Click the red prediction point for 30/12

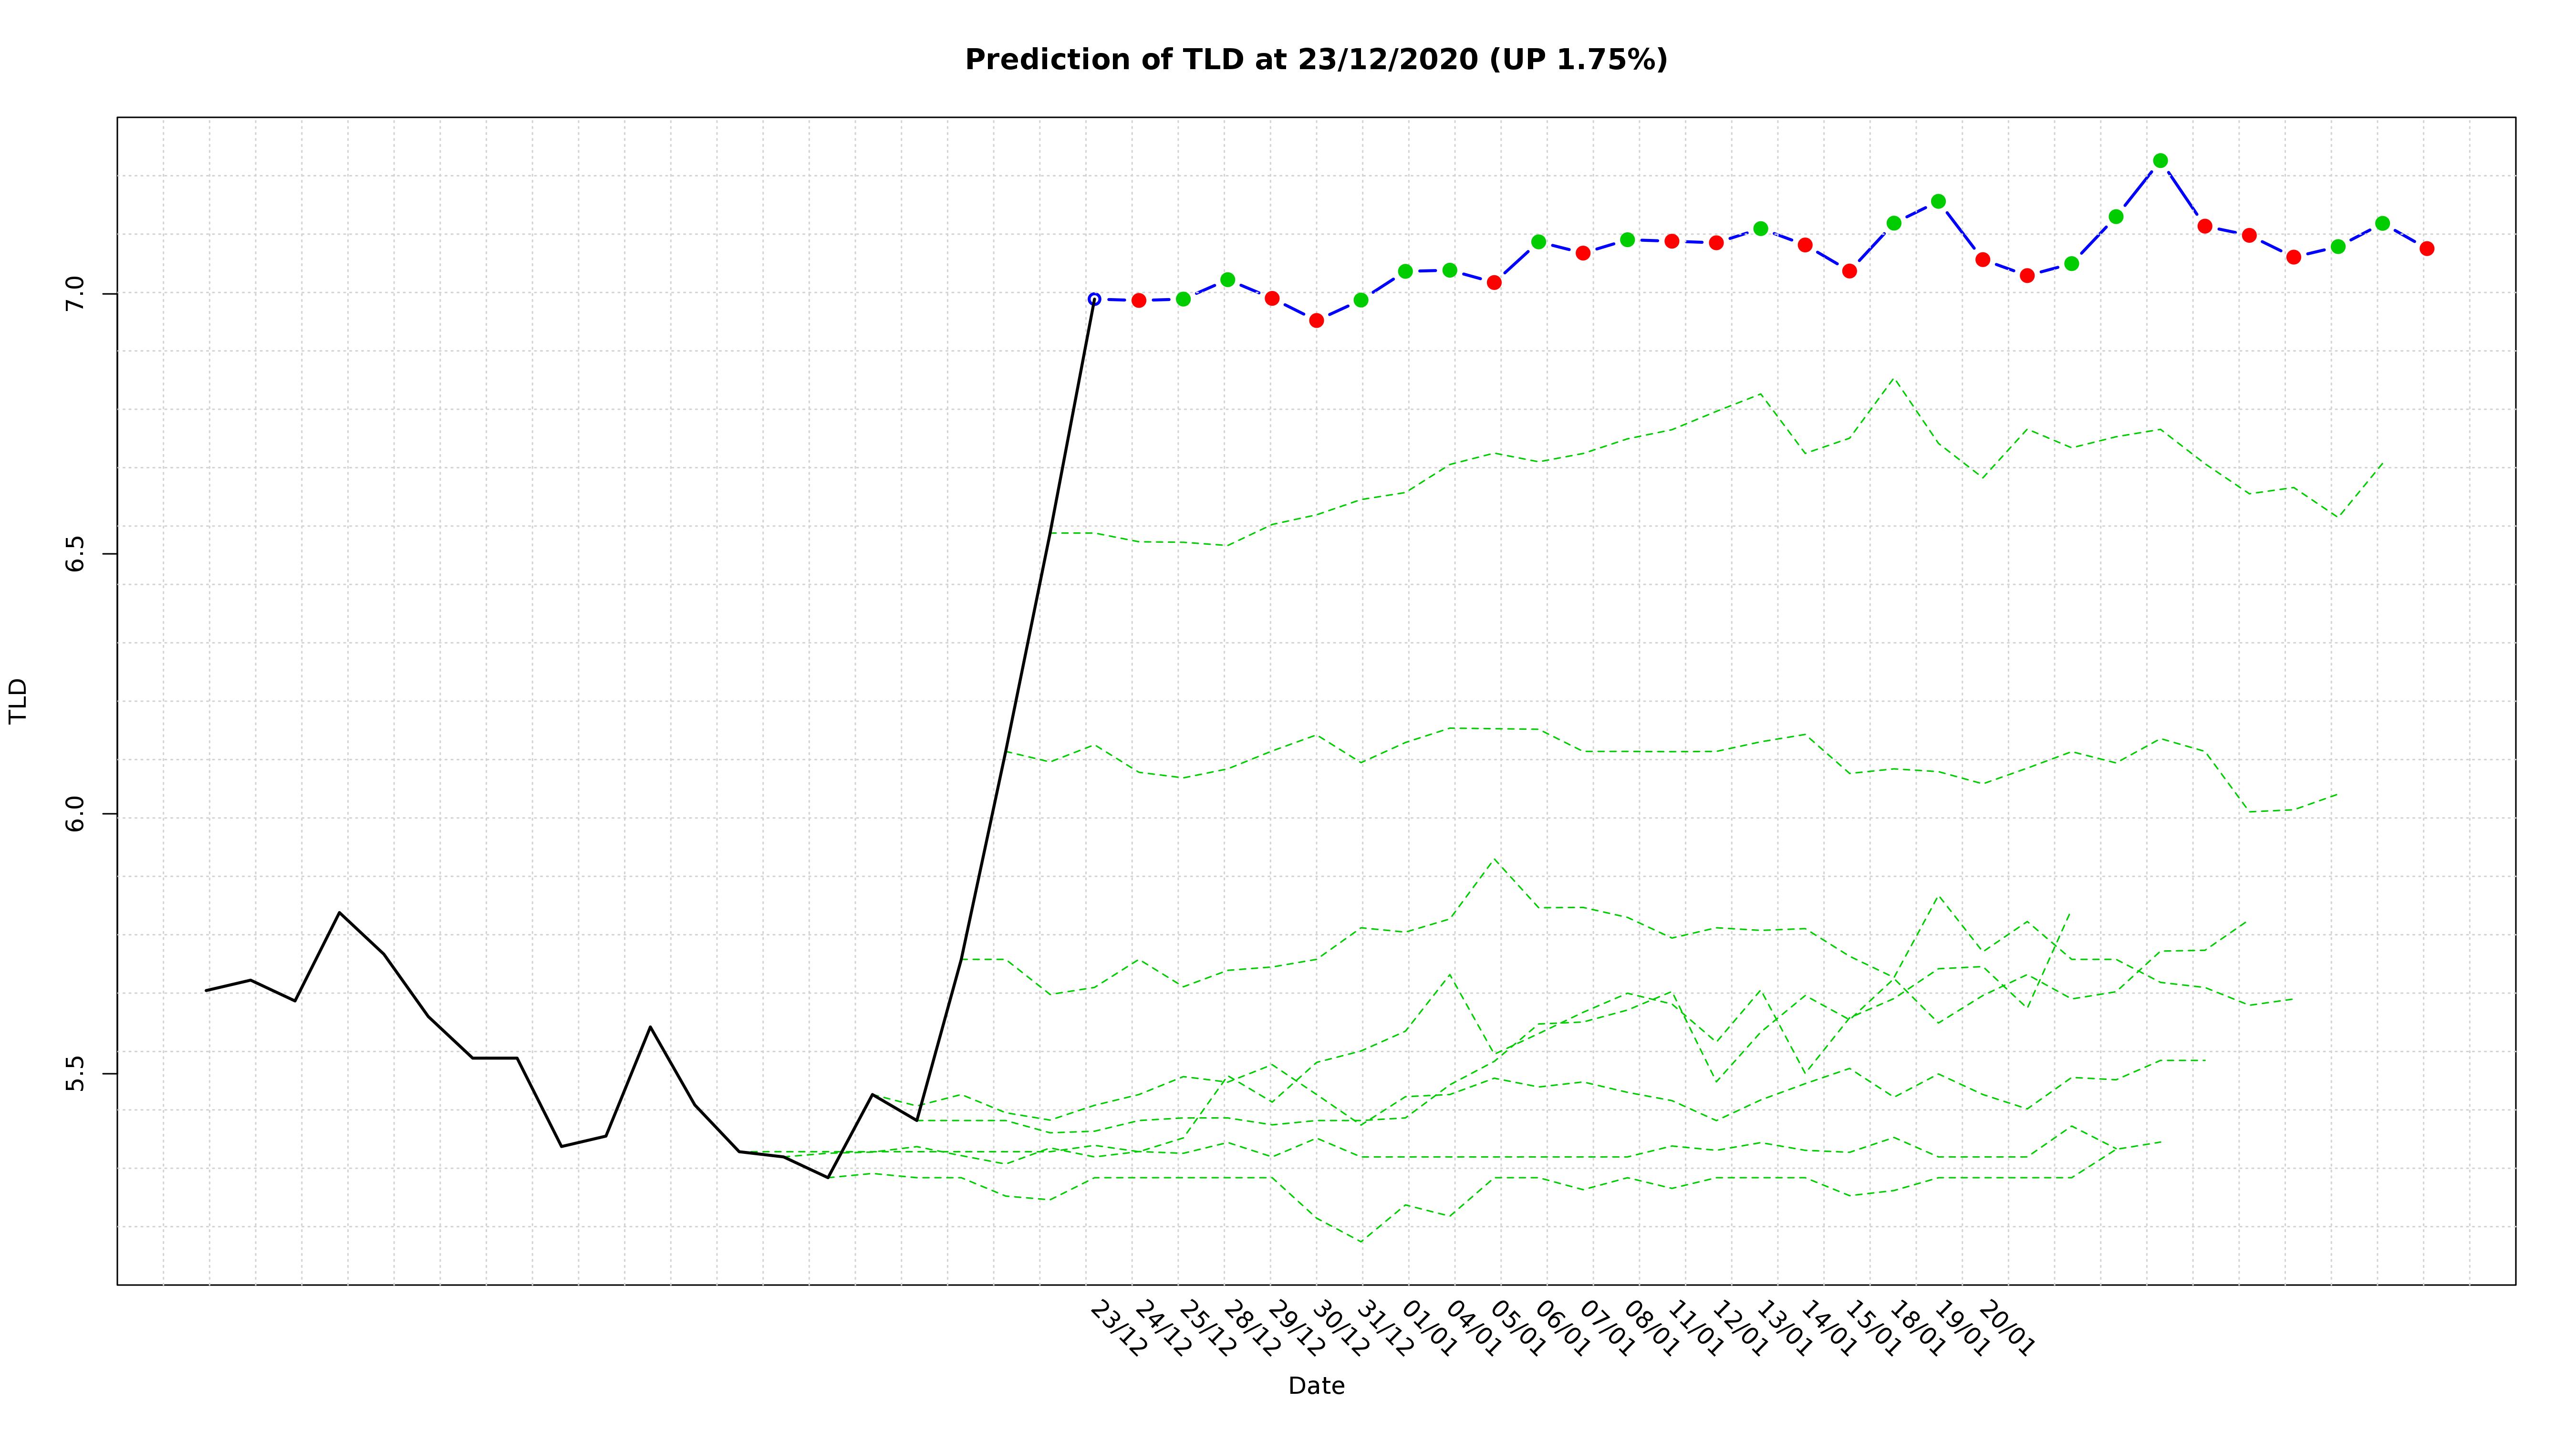click(x=1316, y=321)
